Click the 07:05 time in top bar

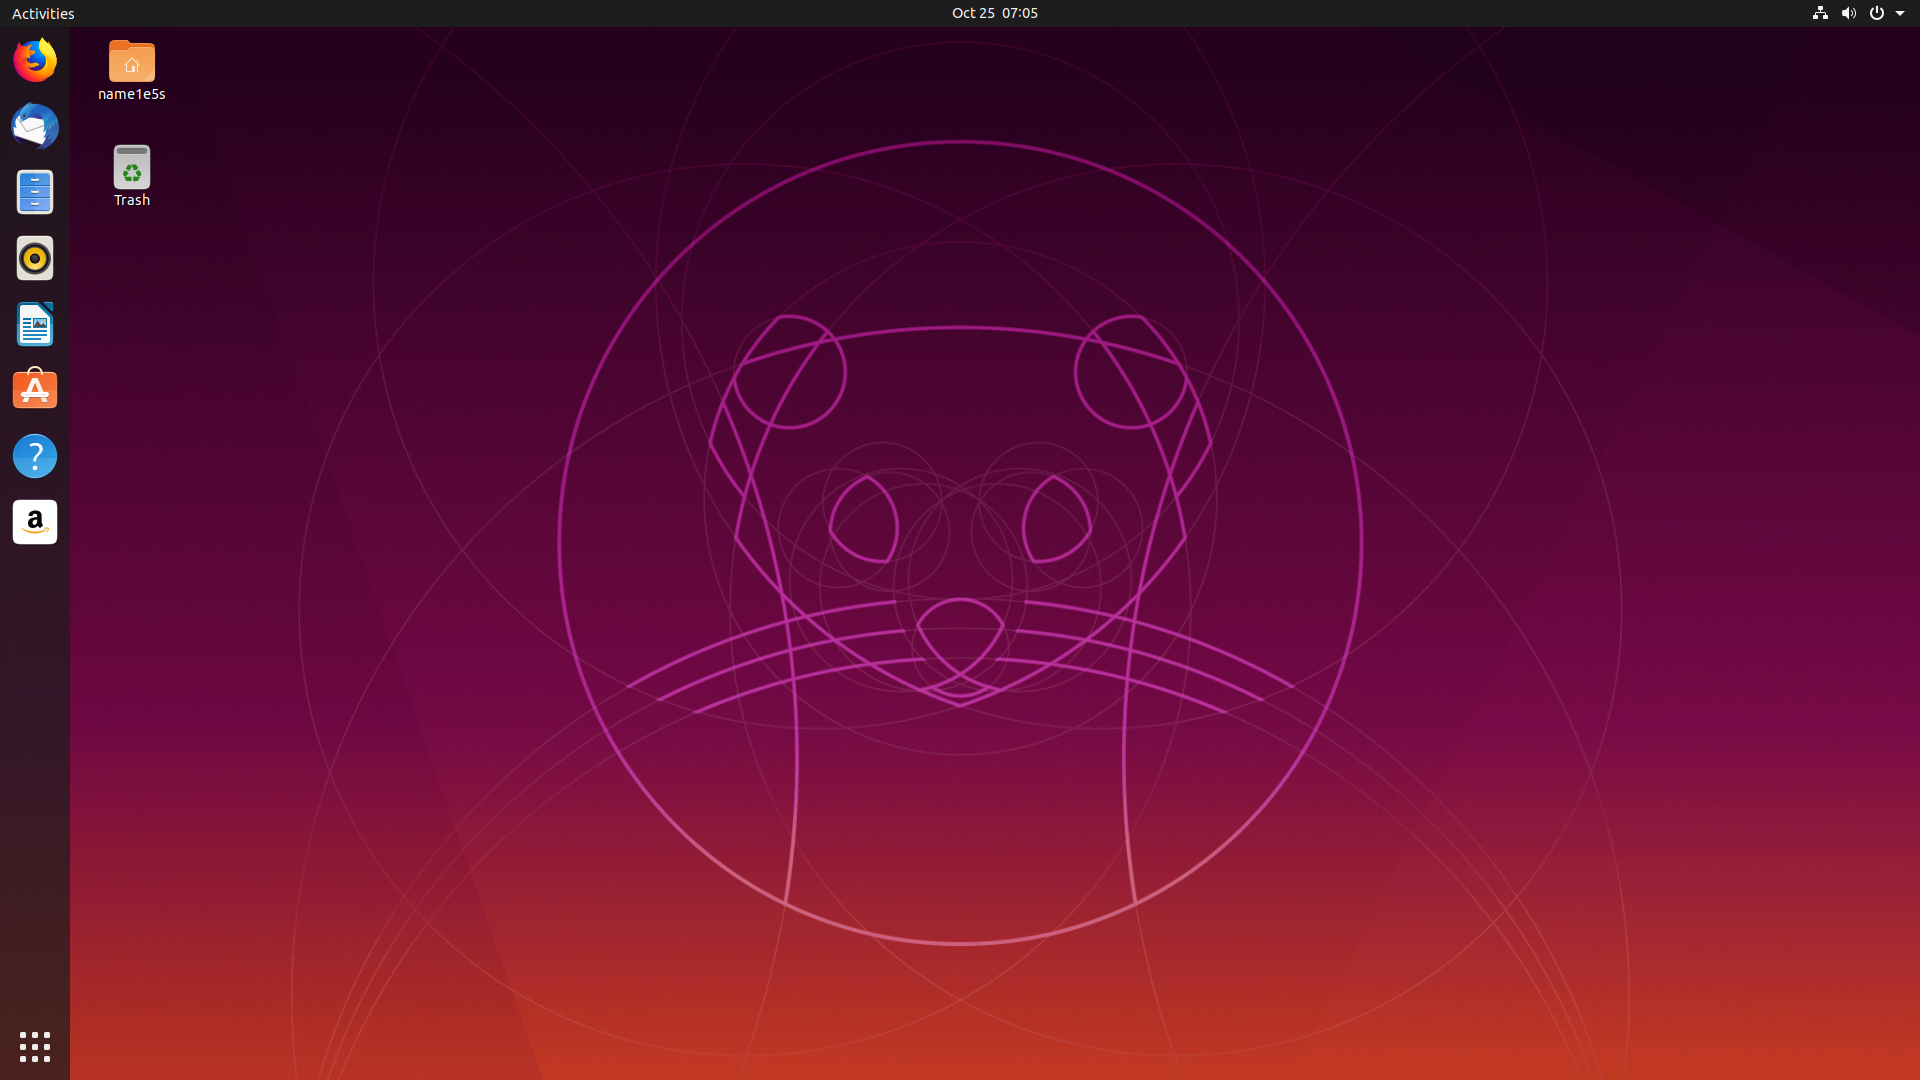click(x=1020, y=13)
